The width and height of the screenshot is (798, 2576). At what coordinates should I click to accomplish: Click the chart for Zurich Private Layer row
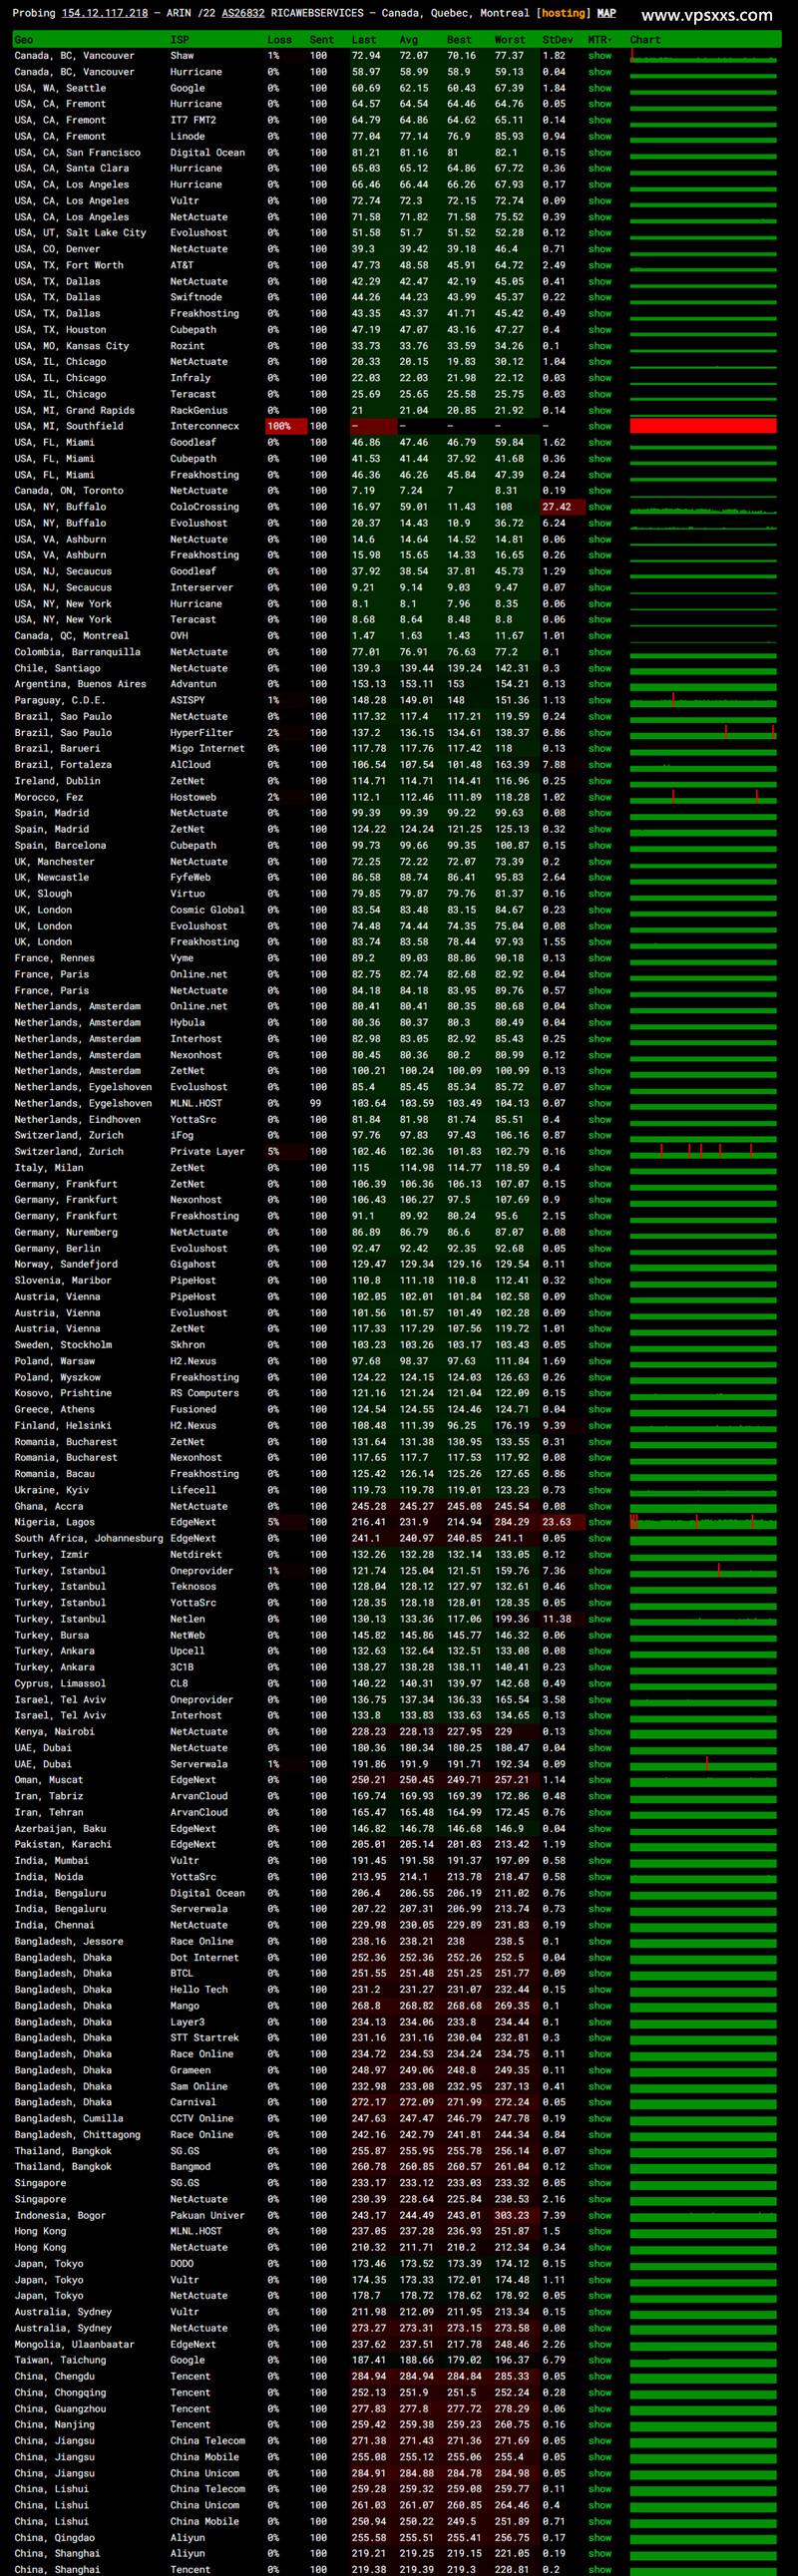(703, 1151)
